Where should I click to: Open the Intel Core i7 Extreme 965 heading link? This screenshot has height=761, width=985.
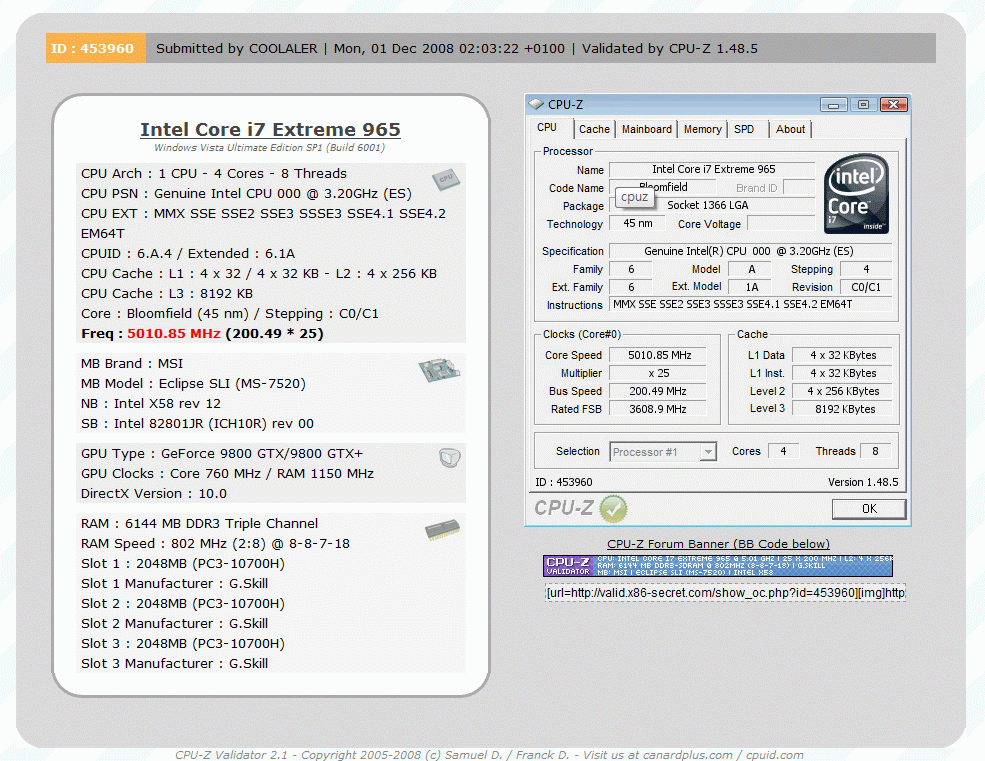coord(270,129)
